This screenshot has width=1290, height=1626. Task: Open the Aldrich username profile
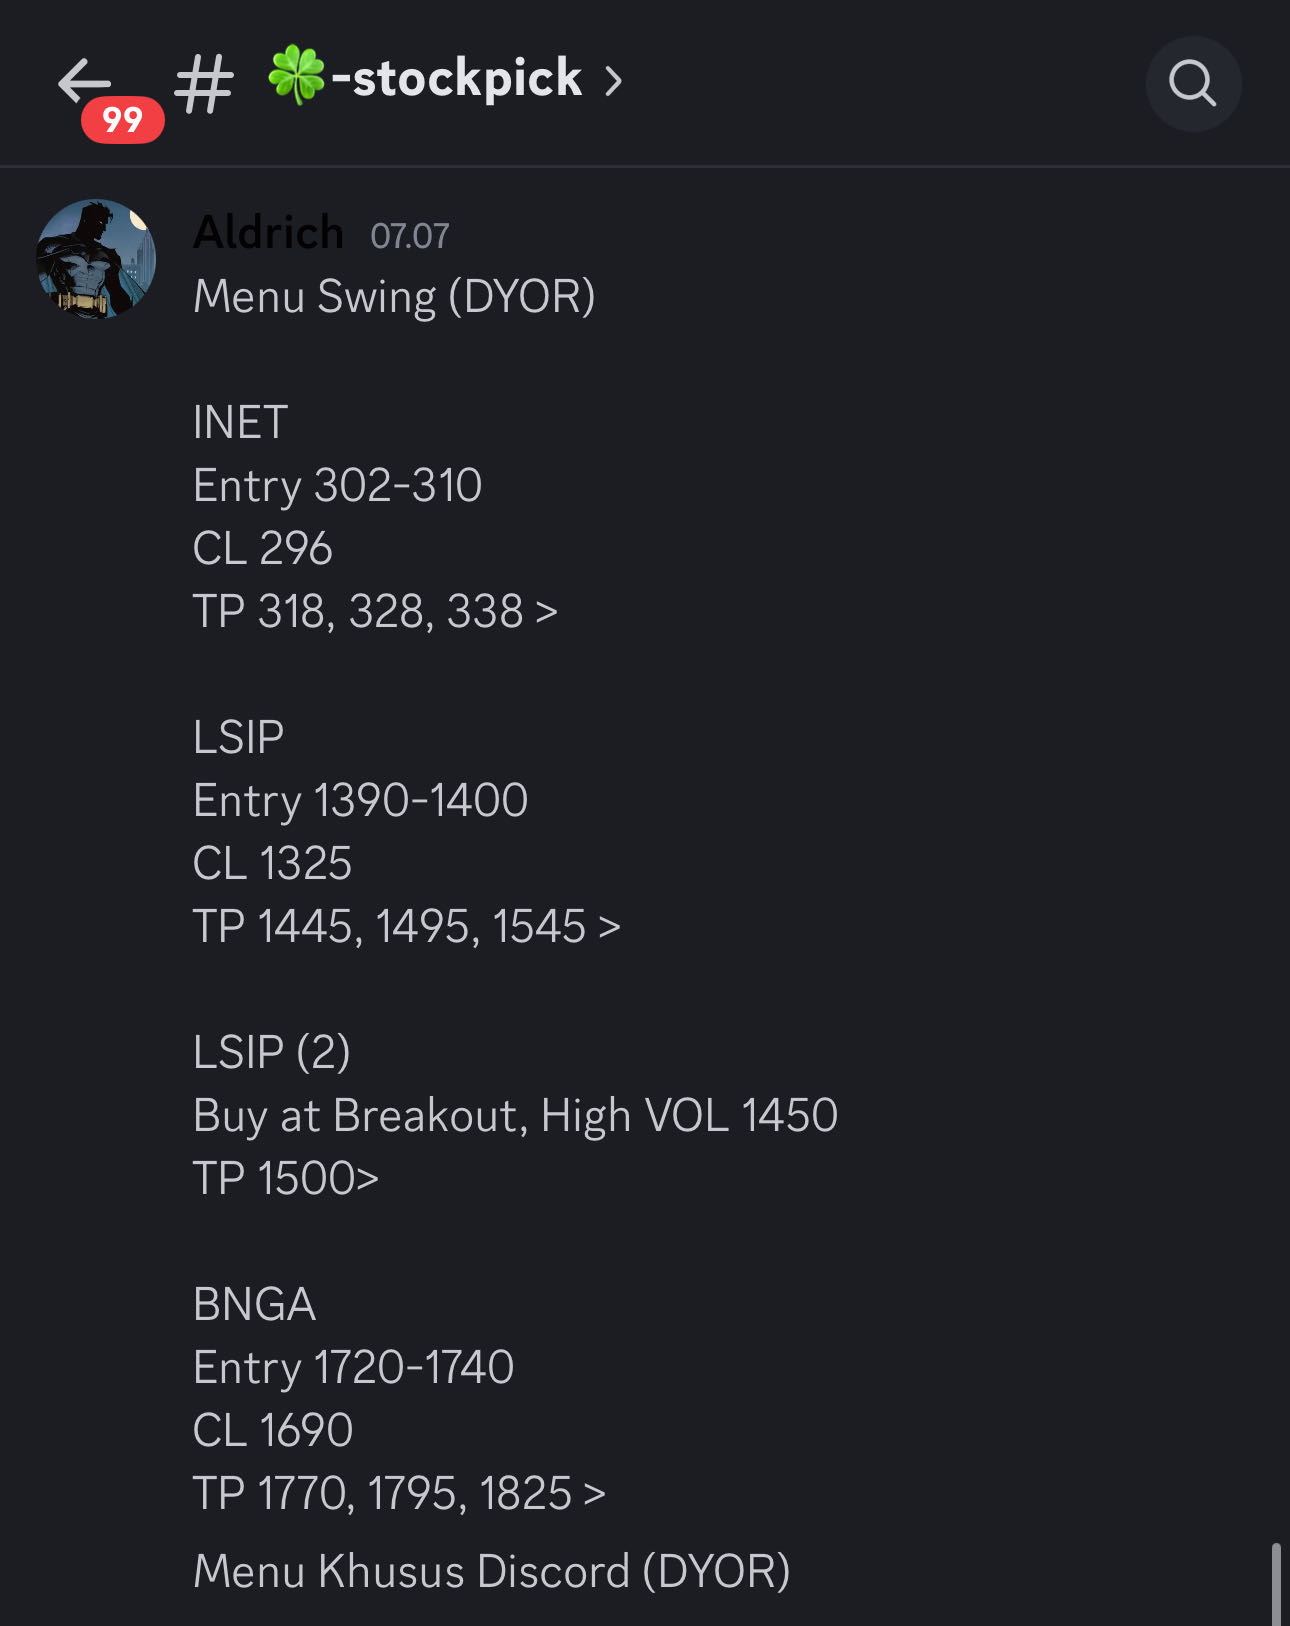(268, 232)
